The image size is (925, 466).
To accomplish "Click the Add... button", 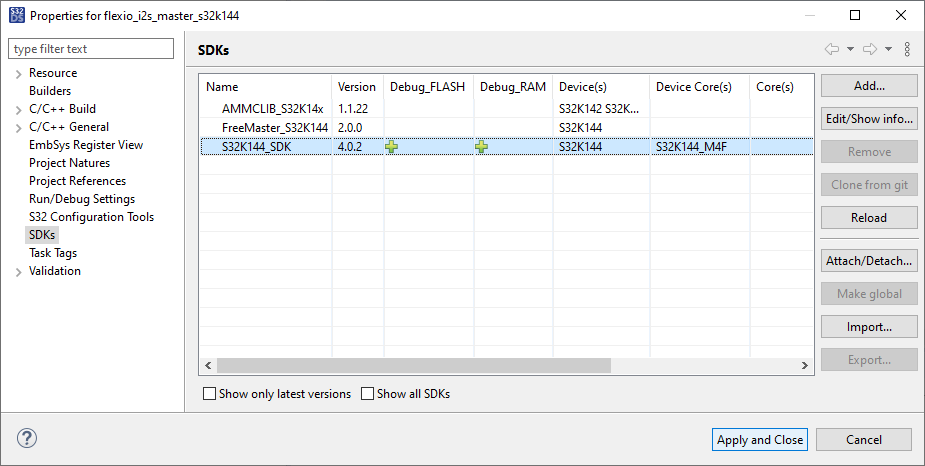I will tap(869, 86).
